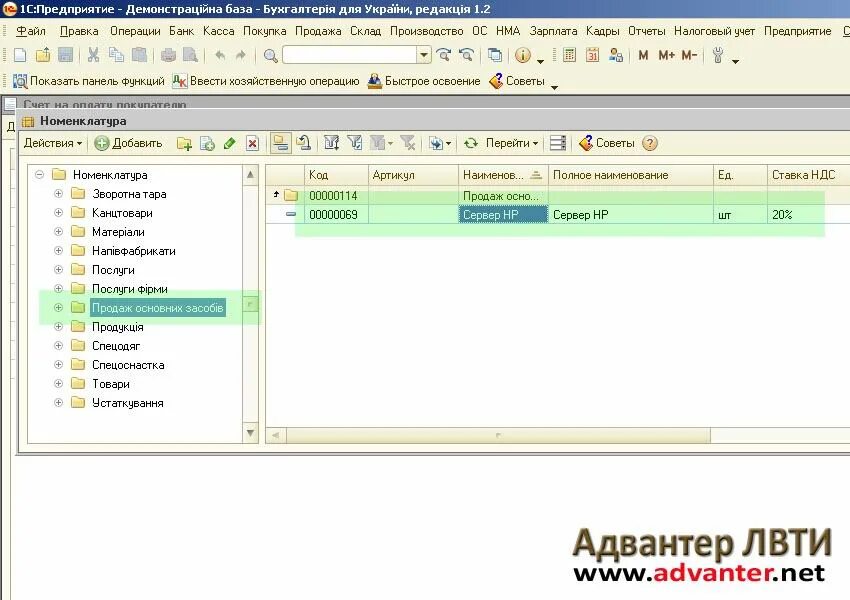Click Быстрое освоение button

424,81
